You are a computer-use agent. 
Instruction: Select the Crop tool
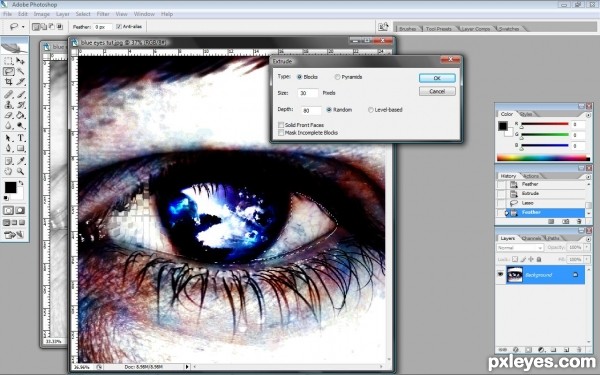[x=8, y=82]
